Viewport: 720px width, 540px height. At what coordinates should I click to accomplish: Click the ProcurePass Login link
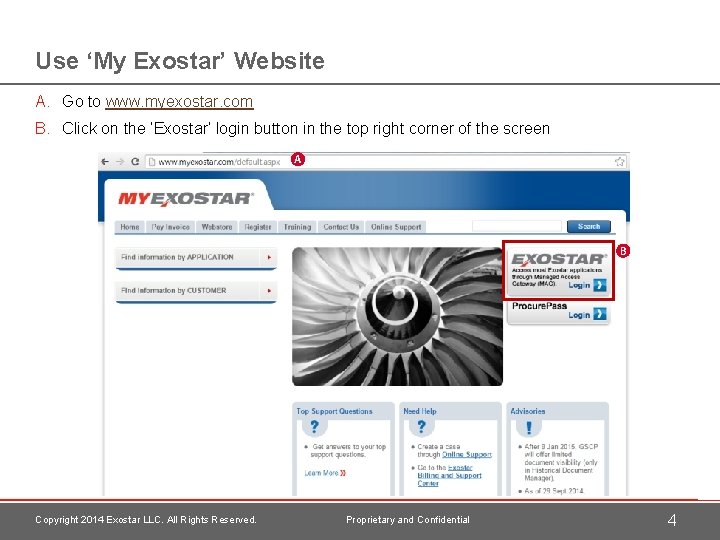pyautogui.click(x=579, y=315)
